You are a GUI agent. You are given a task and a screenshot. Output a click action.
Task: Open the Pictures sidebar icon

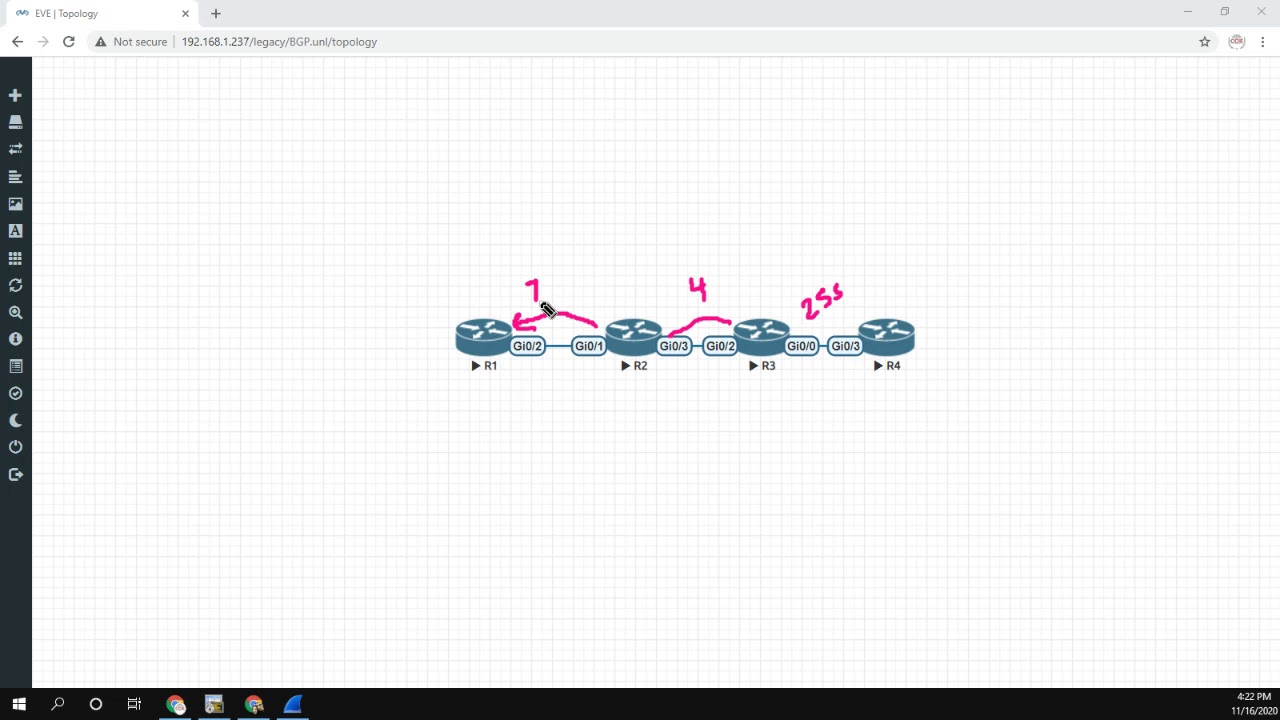pyautogui.click(x=15, y=204)
